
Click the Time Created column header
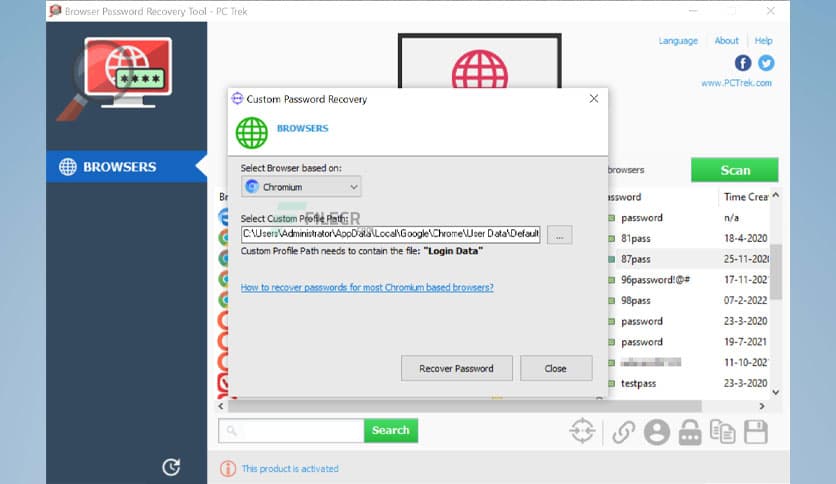coord(745,197)
